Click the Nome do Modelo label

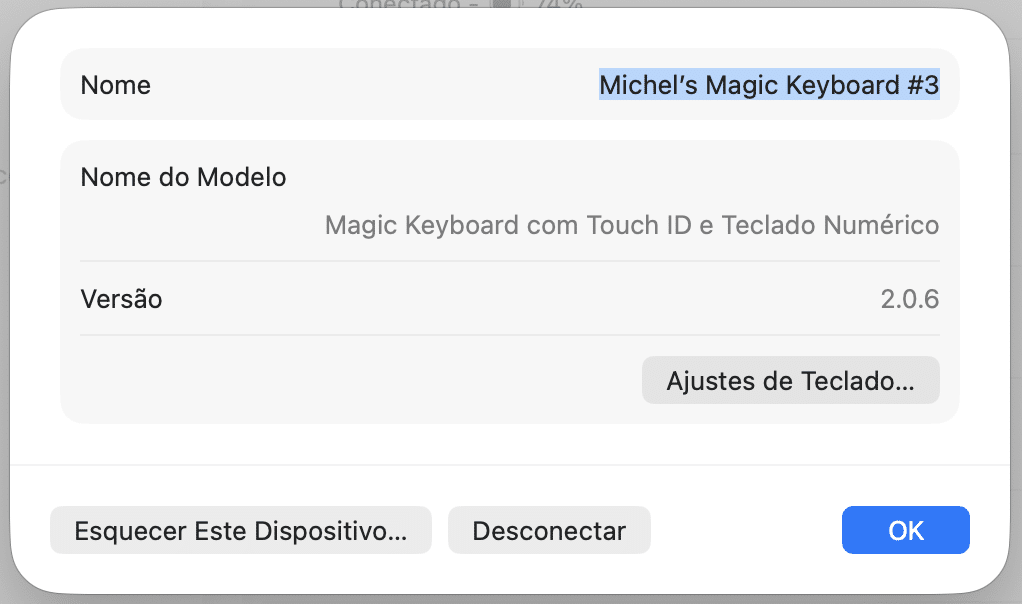pos(183,177)
